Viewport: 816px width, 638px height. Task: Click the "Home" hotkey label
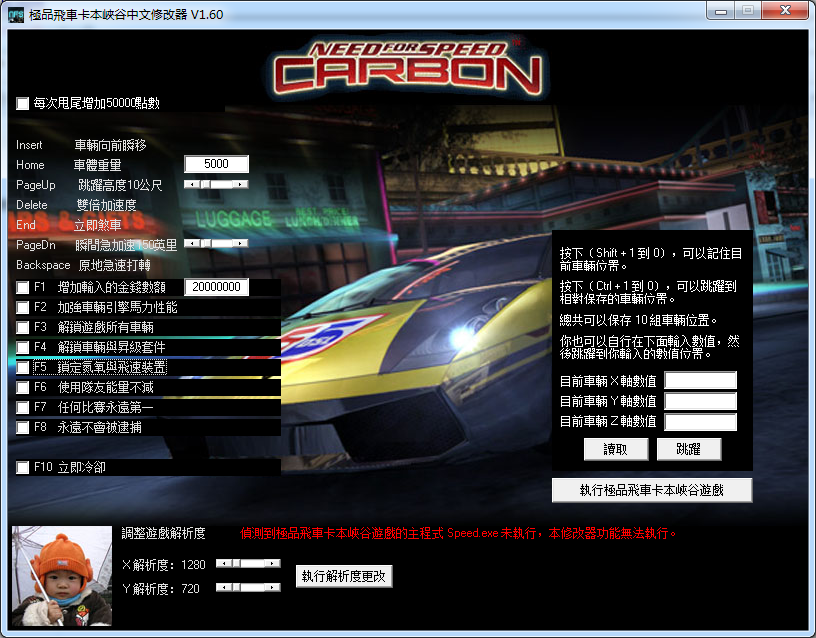[x=30, y=165]
